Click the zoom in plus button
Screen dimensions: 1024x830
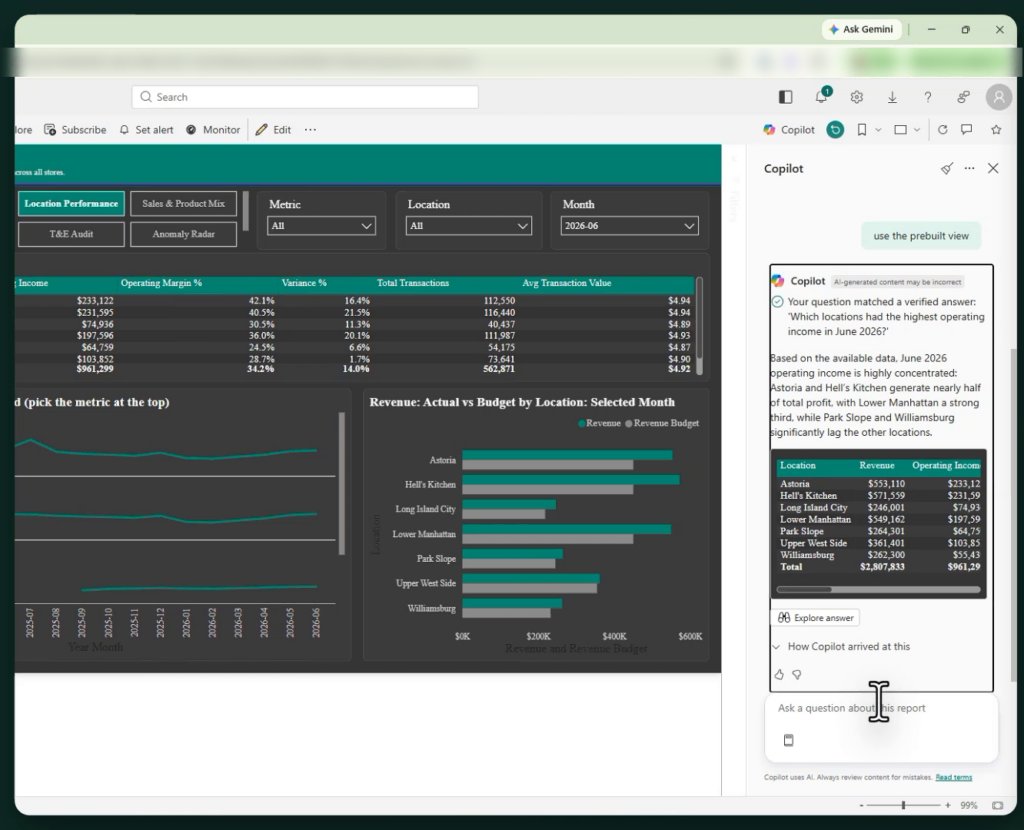tap(948, 806)
